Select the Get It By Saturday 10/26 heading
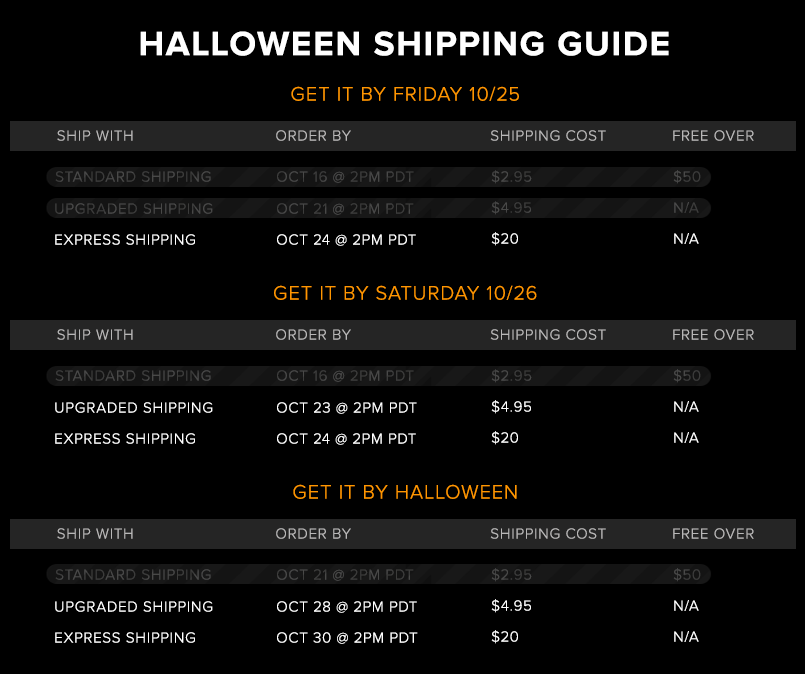Viewport: 805px width, 674px height. [x=405, y=293]
